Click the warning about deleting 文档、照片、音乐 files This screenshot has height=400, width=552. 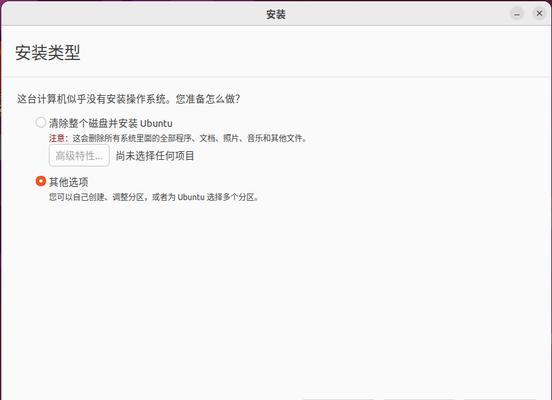coord(190,138)
